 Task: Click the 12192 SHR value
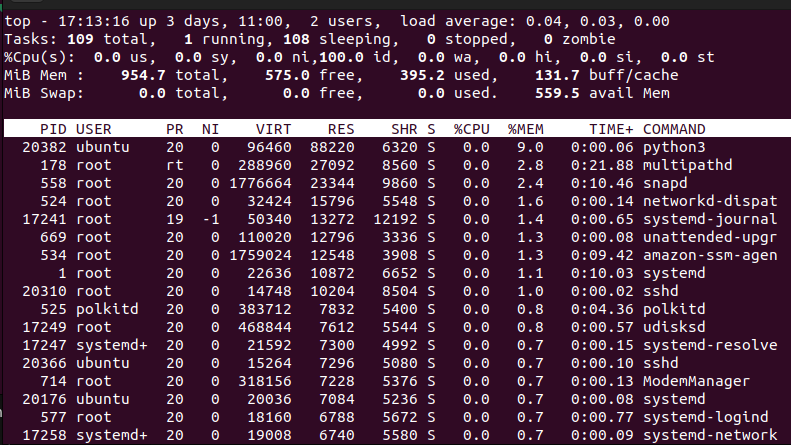pos(395,219)
